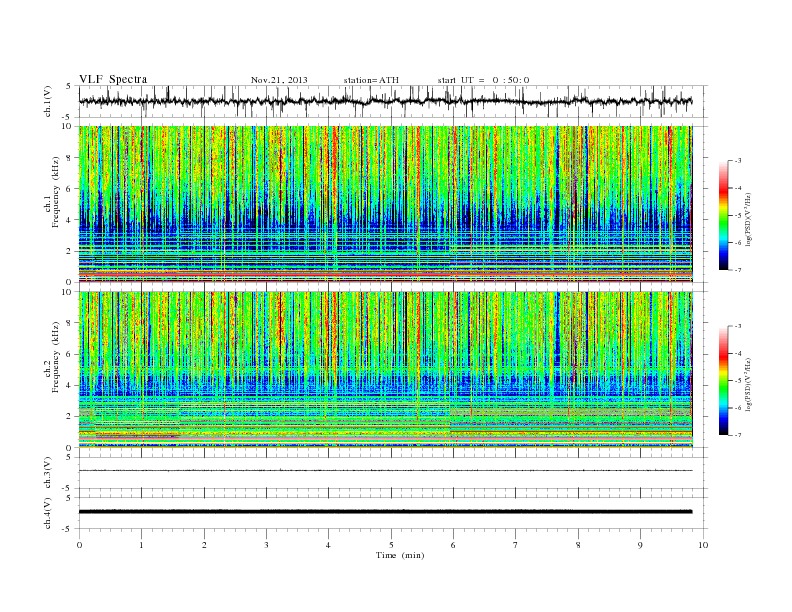Screen dimensions: 792x612
Task: Click the ch.1 colorbar "-7" tick value
Action: [x=738, y=270]
